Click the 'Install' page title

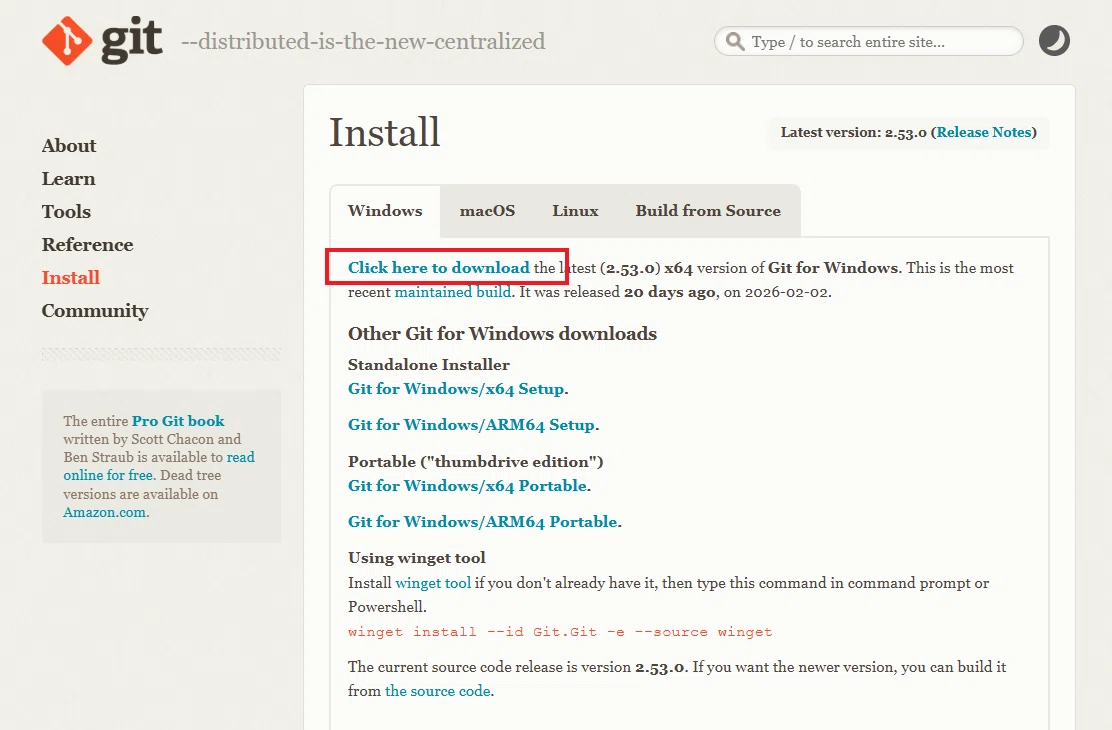point(384,133)
